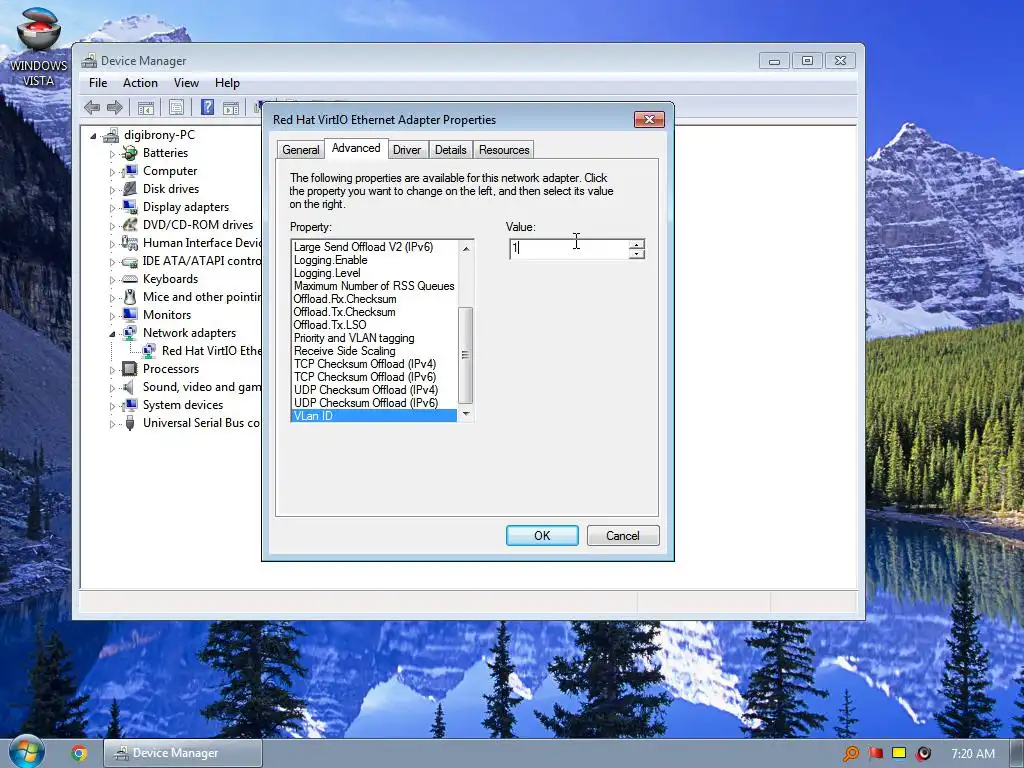
Task: Select the Batteries device icon
Action: coord(130,153)
